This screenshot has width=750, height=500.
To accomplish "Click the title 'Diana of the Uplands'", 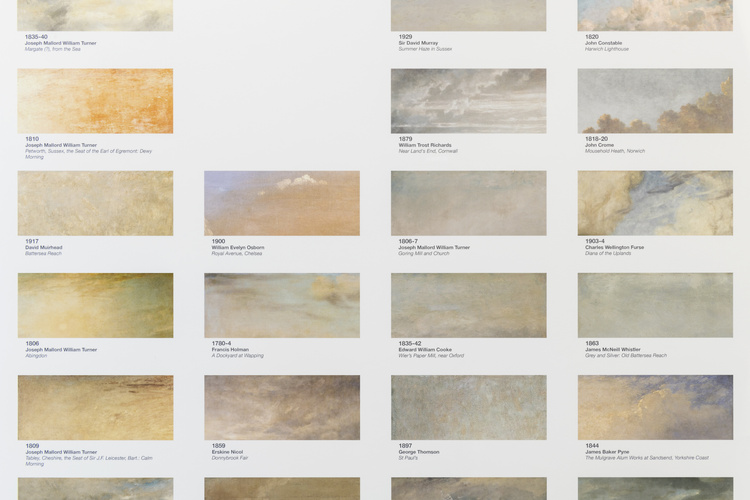I will (x=608, y=254).
